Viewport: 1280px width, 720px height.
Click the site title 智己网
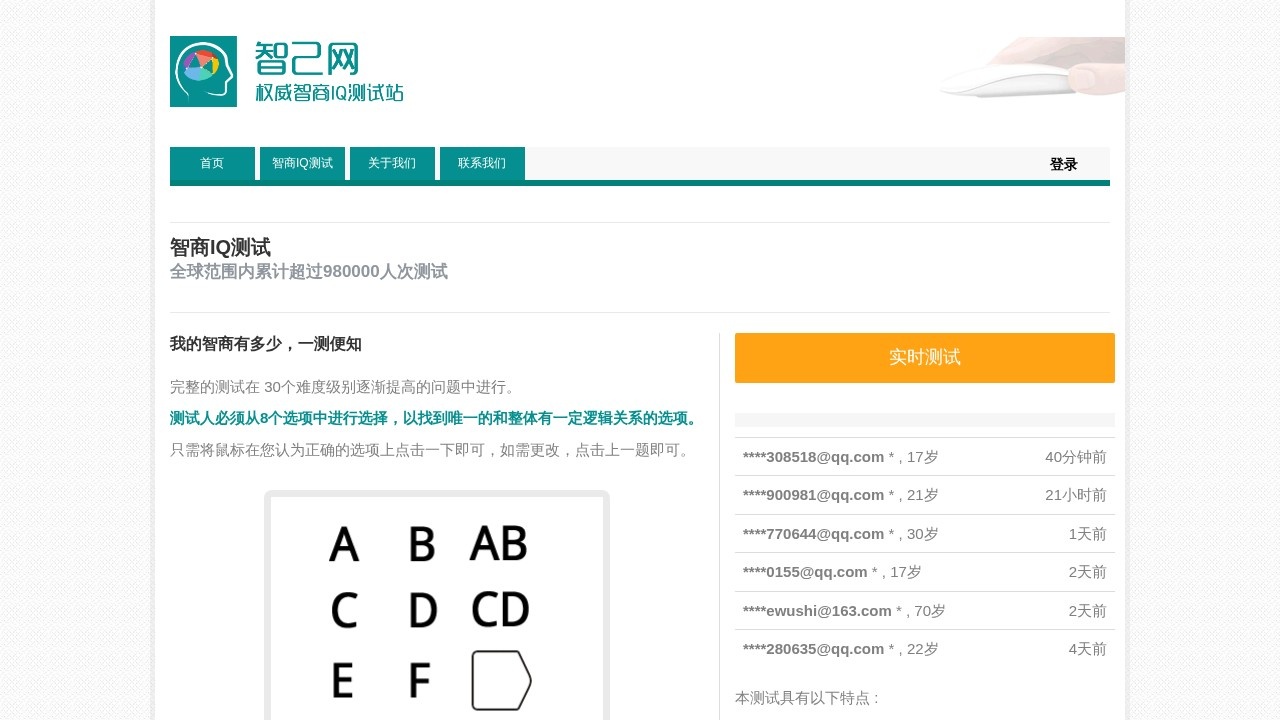305,60
